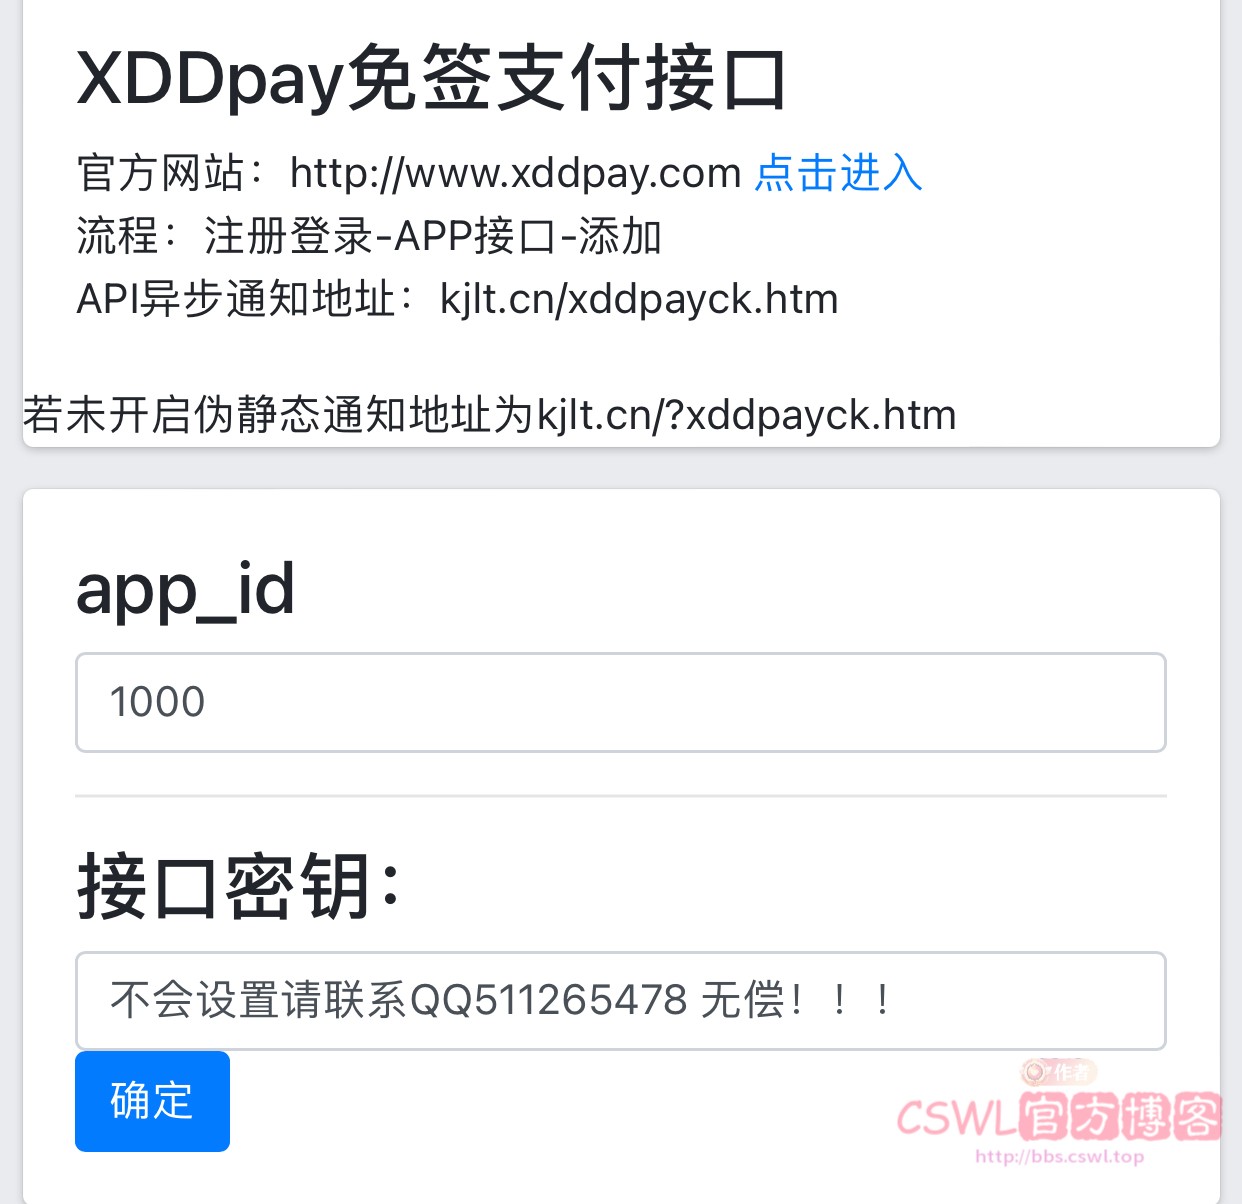The height and width of the screenshot is (1204, 1242).
Task: Click the kjlt.cn/xddpayck.htm address text
Action: click(639, 299)
